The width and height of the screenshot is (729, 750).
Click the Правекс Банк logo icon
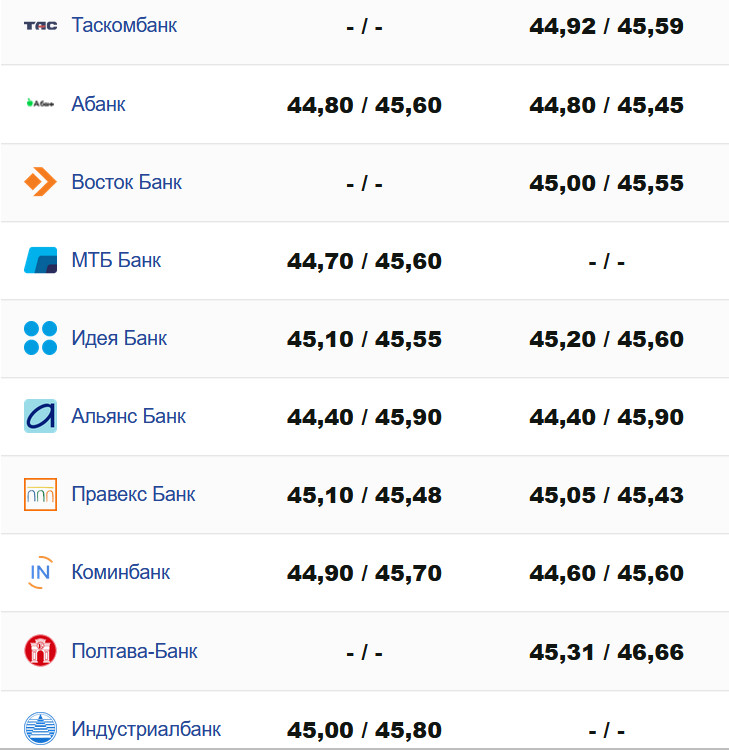(x=40, y=494)
